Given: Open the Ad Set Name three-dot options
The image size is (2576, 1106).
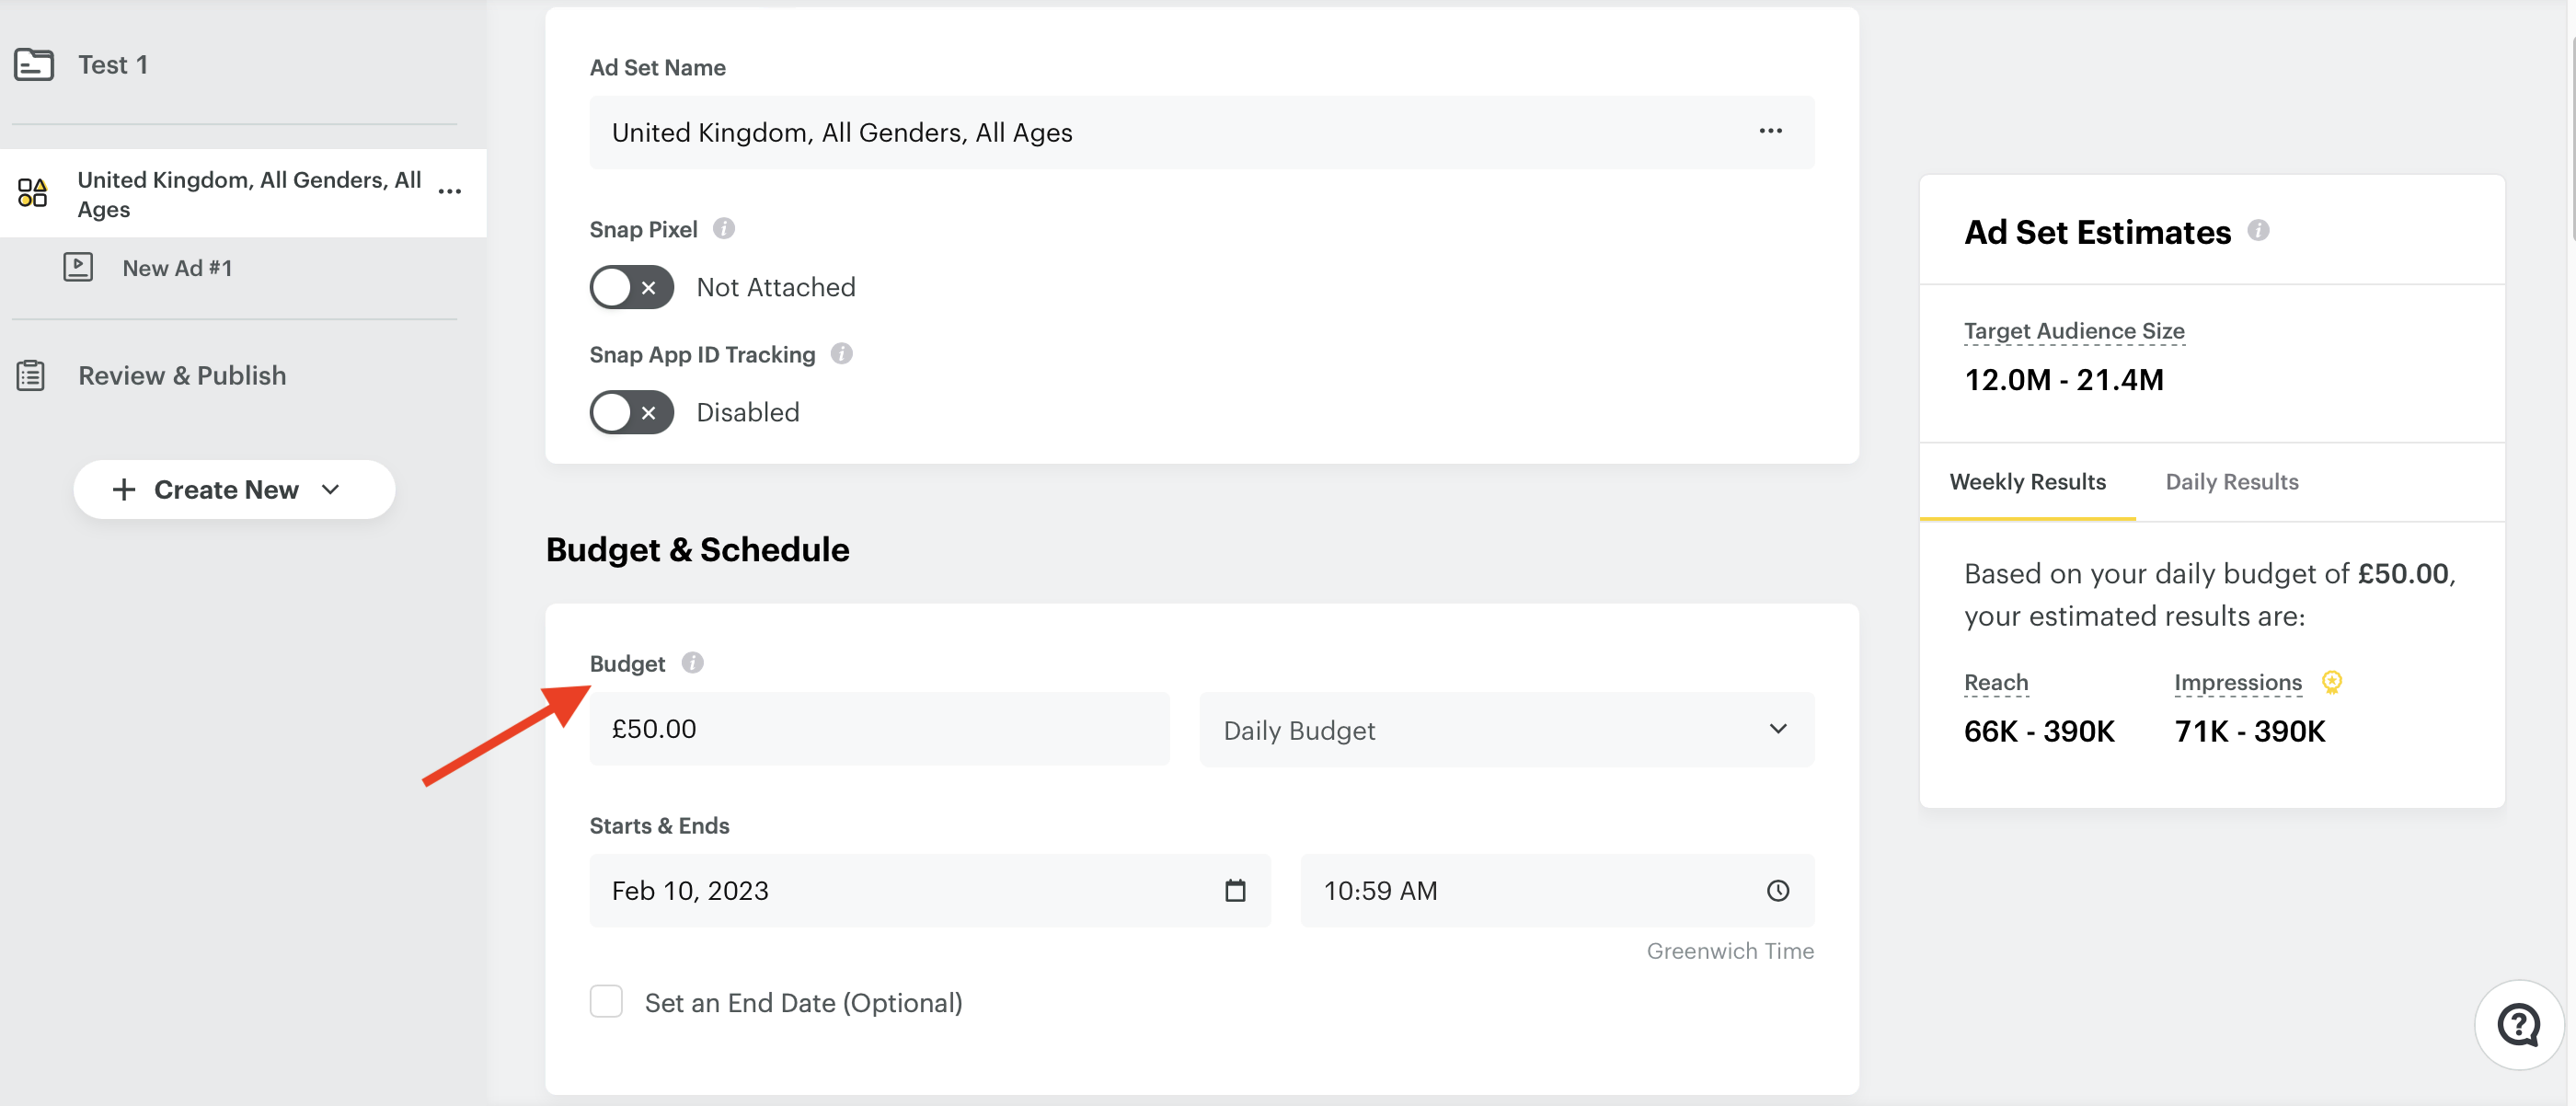Looking at the screenshot, I should click(1770, 131).
